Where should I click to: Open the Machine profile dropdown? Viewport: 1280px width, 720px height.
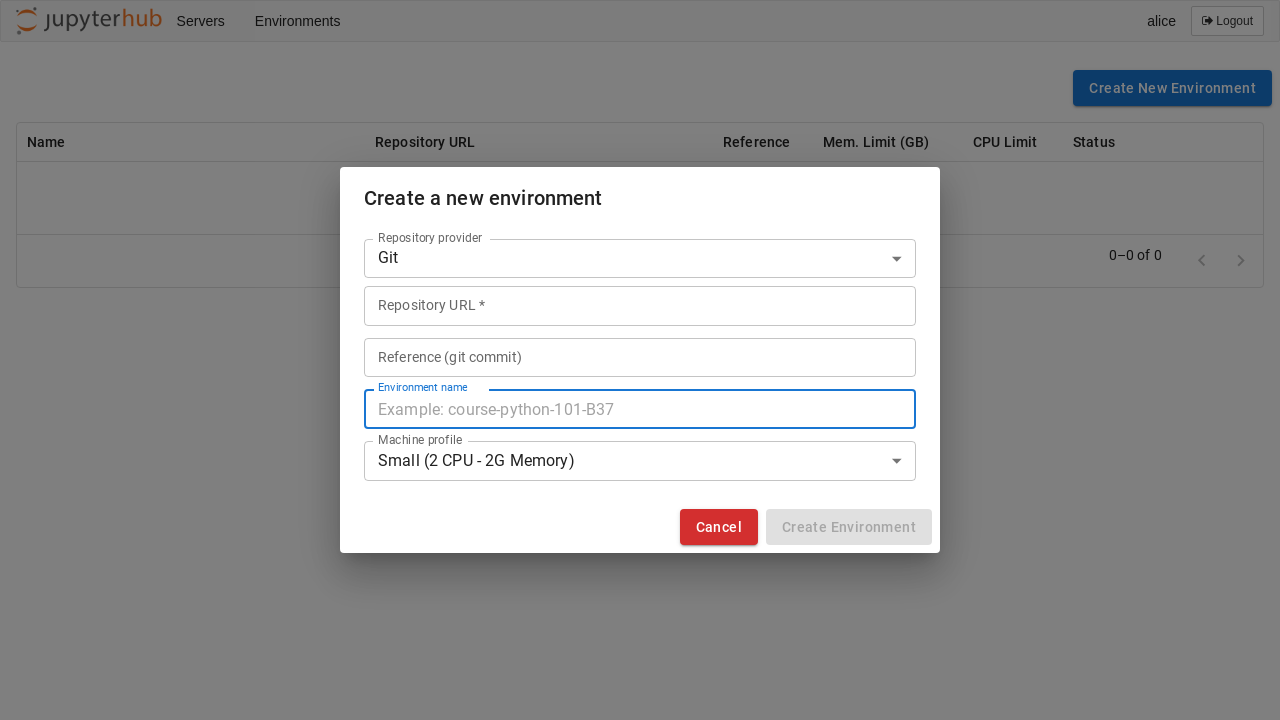point(640,461)
